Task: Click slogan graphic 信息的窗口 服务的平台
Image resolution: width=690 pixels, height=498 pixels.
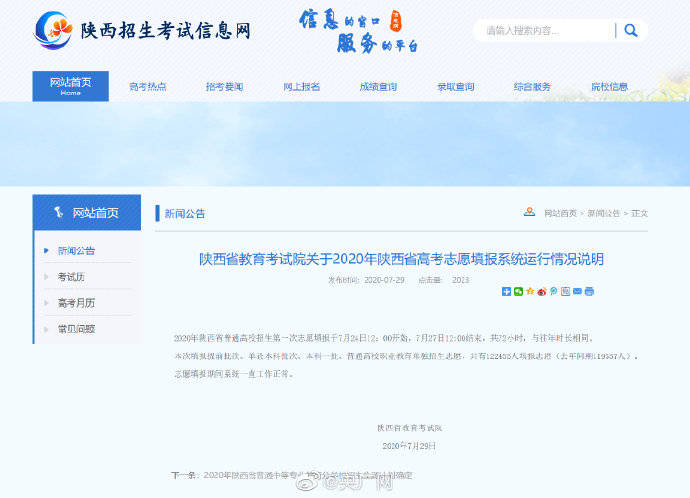Action: pos(359,31)
